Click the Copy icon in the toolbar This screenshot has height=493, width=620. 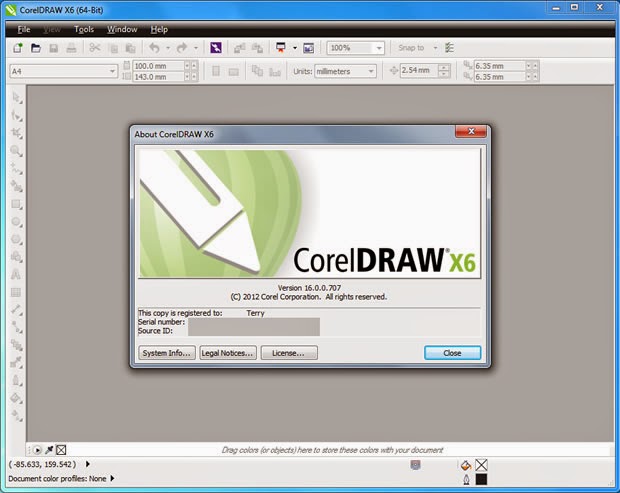click(x=113, y=48)
